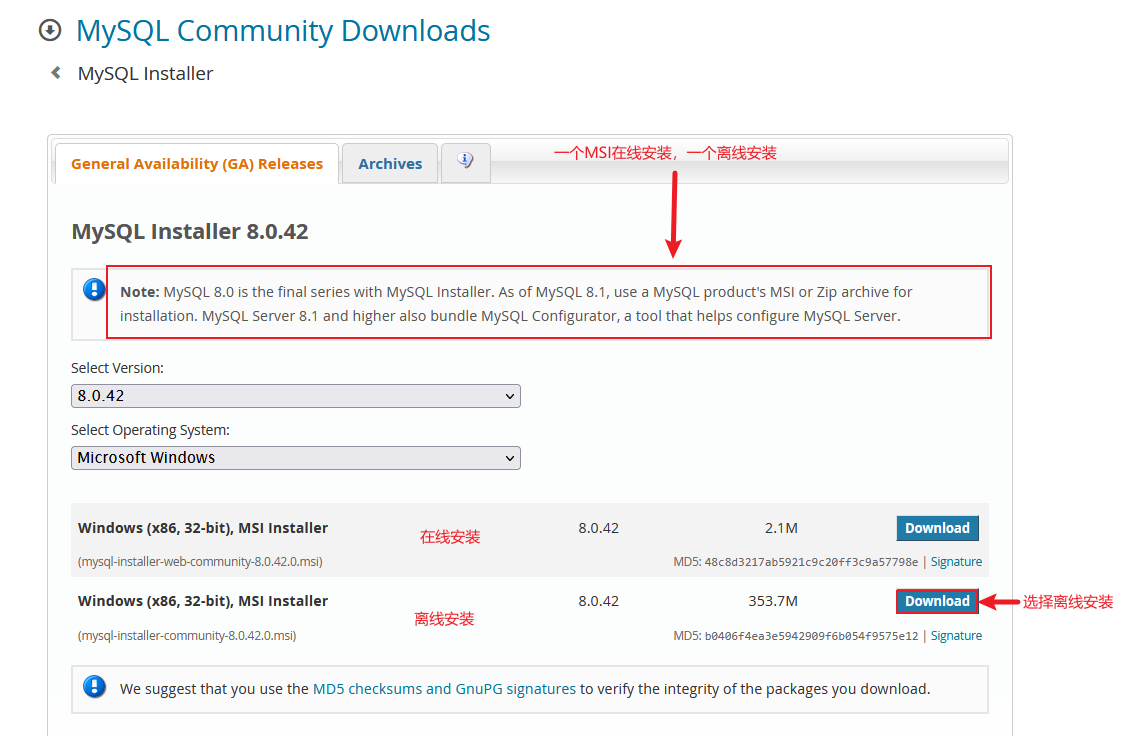Select filename mysql-installer-community-8.0.42.0.msi text
The width and height of the screenshot is (1128, 736).
click(187, 635)
